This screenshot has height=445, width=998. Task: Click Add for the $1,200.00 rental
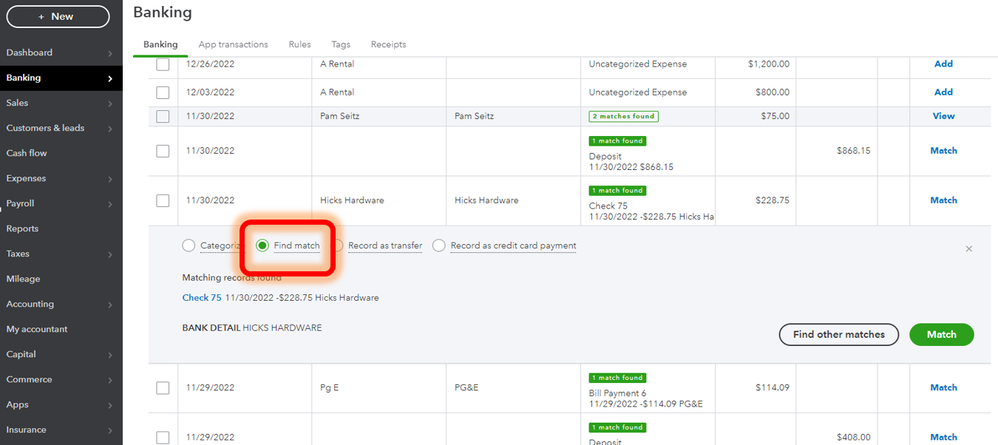tap(943, 64)
